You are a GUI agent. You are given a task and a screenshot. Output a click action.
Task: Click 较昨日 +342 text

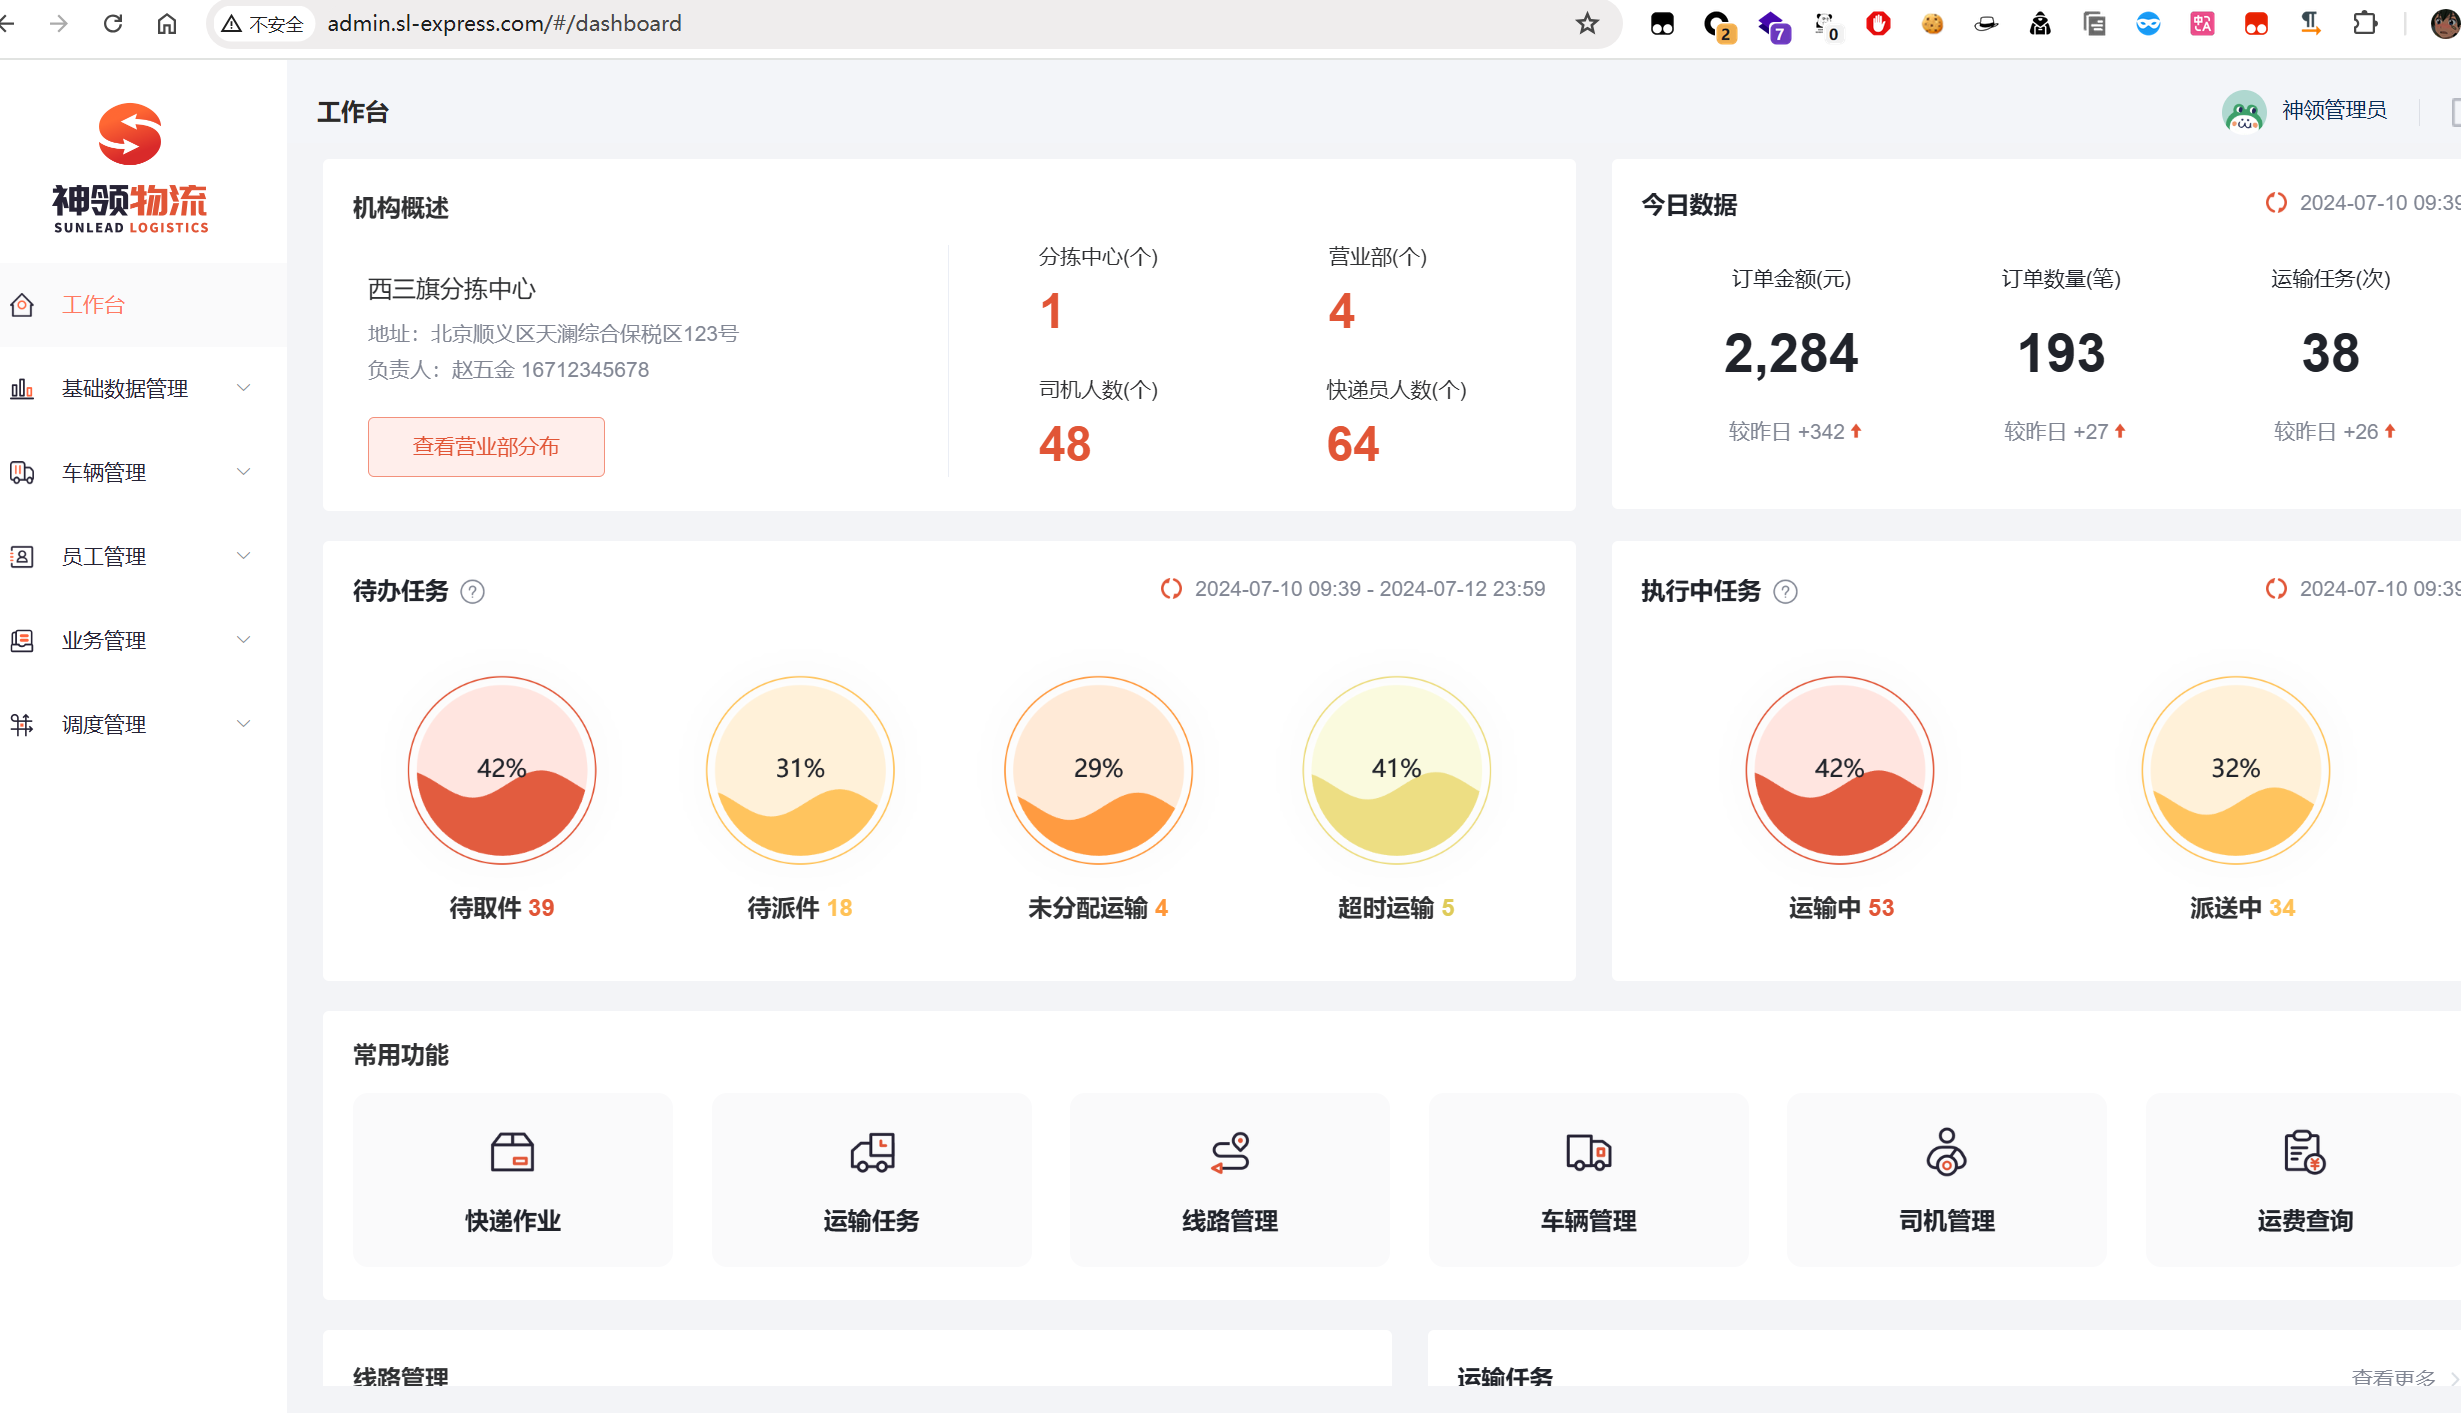click(1787, 432)
